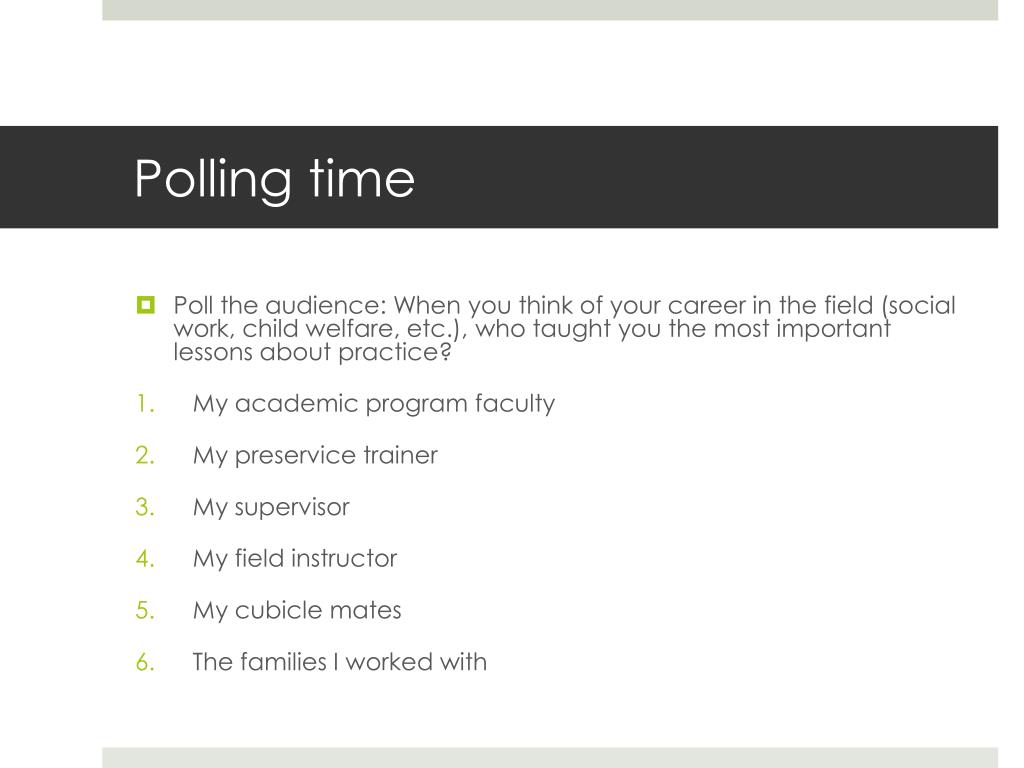Click the green square bullet icon
The width and height of the screenshot is (1024, 768).
click(146, 305)
